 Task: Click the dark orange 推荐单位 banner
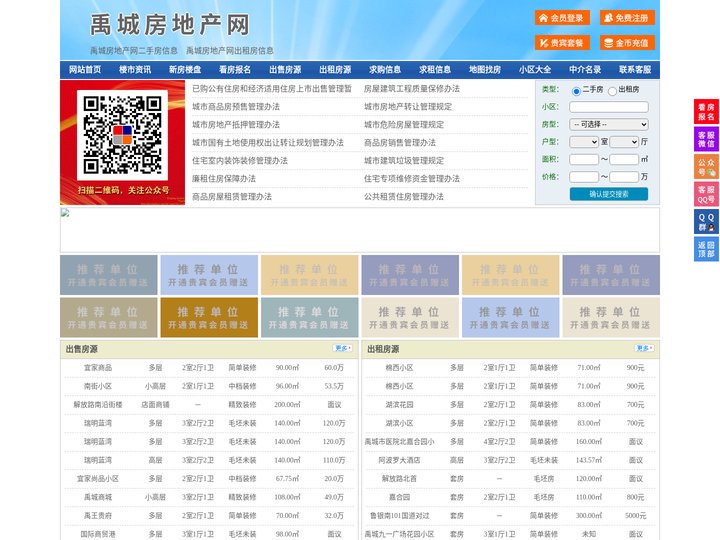[209, 317]
